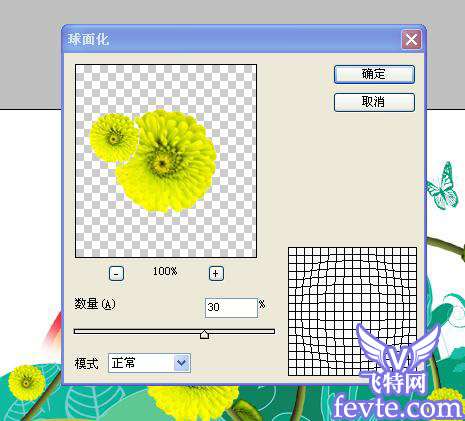Click the spherize grid wireframe diagram
The height and width of the screenshot is (421, 465).
(x=352, y=311)
